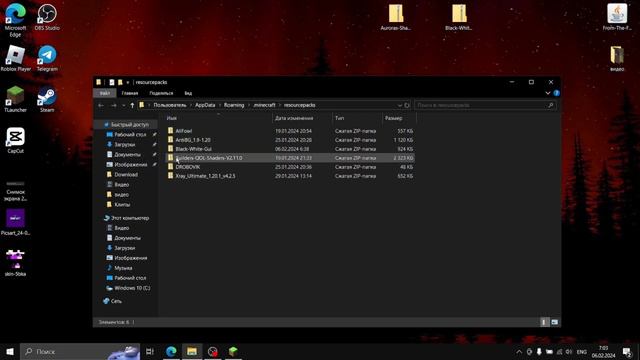
Task: Select Picsart_24 file on desktop
Action: [x=16, y=222]
